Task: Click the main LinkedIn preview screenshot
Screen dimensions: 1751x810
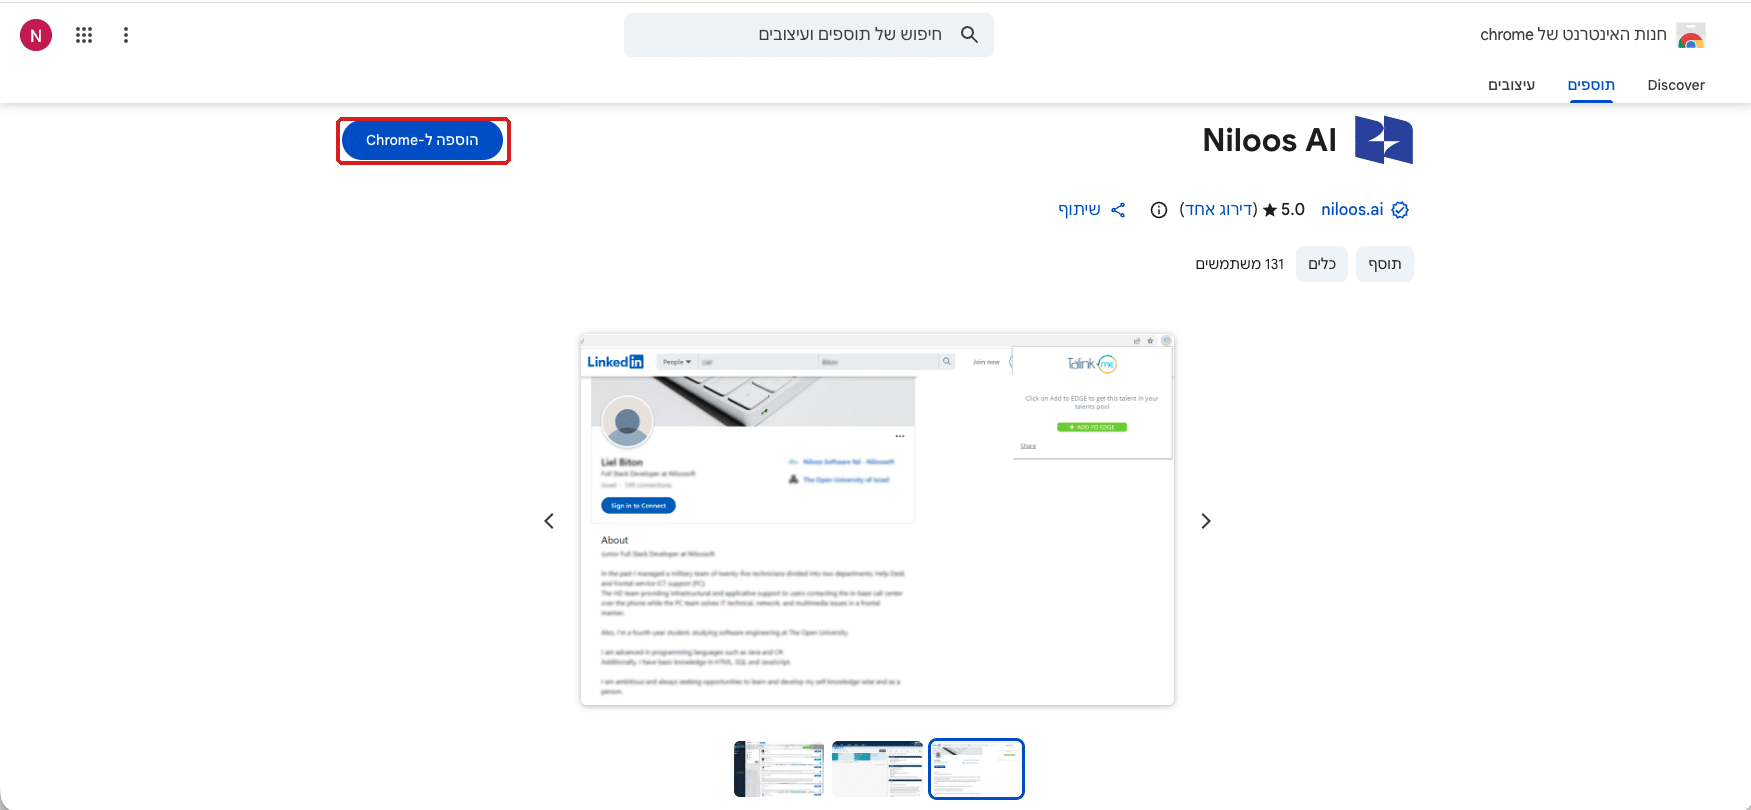Action: (x=877, y=520)
